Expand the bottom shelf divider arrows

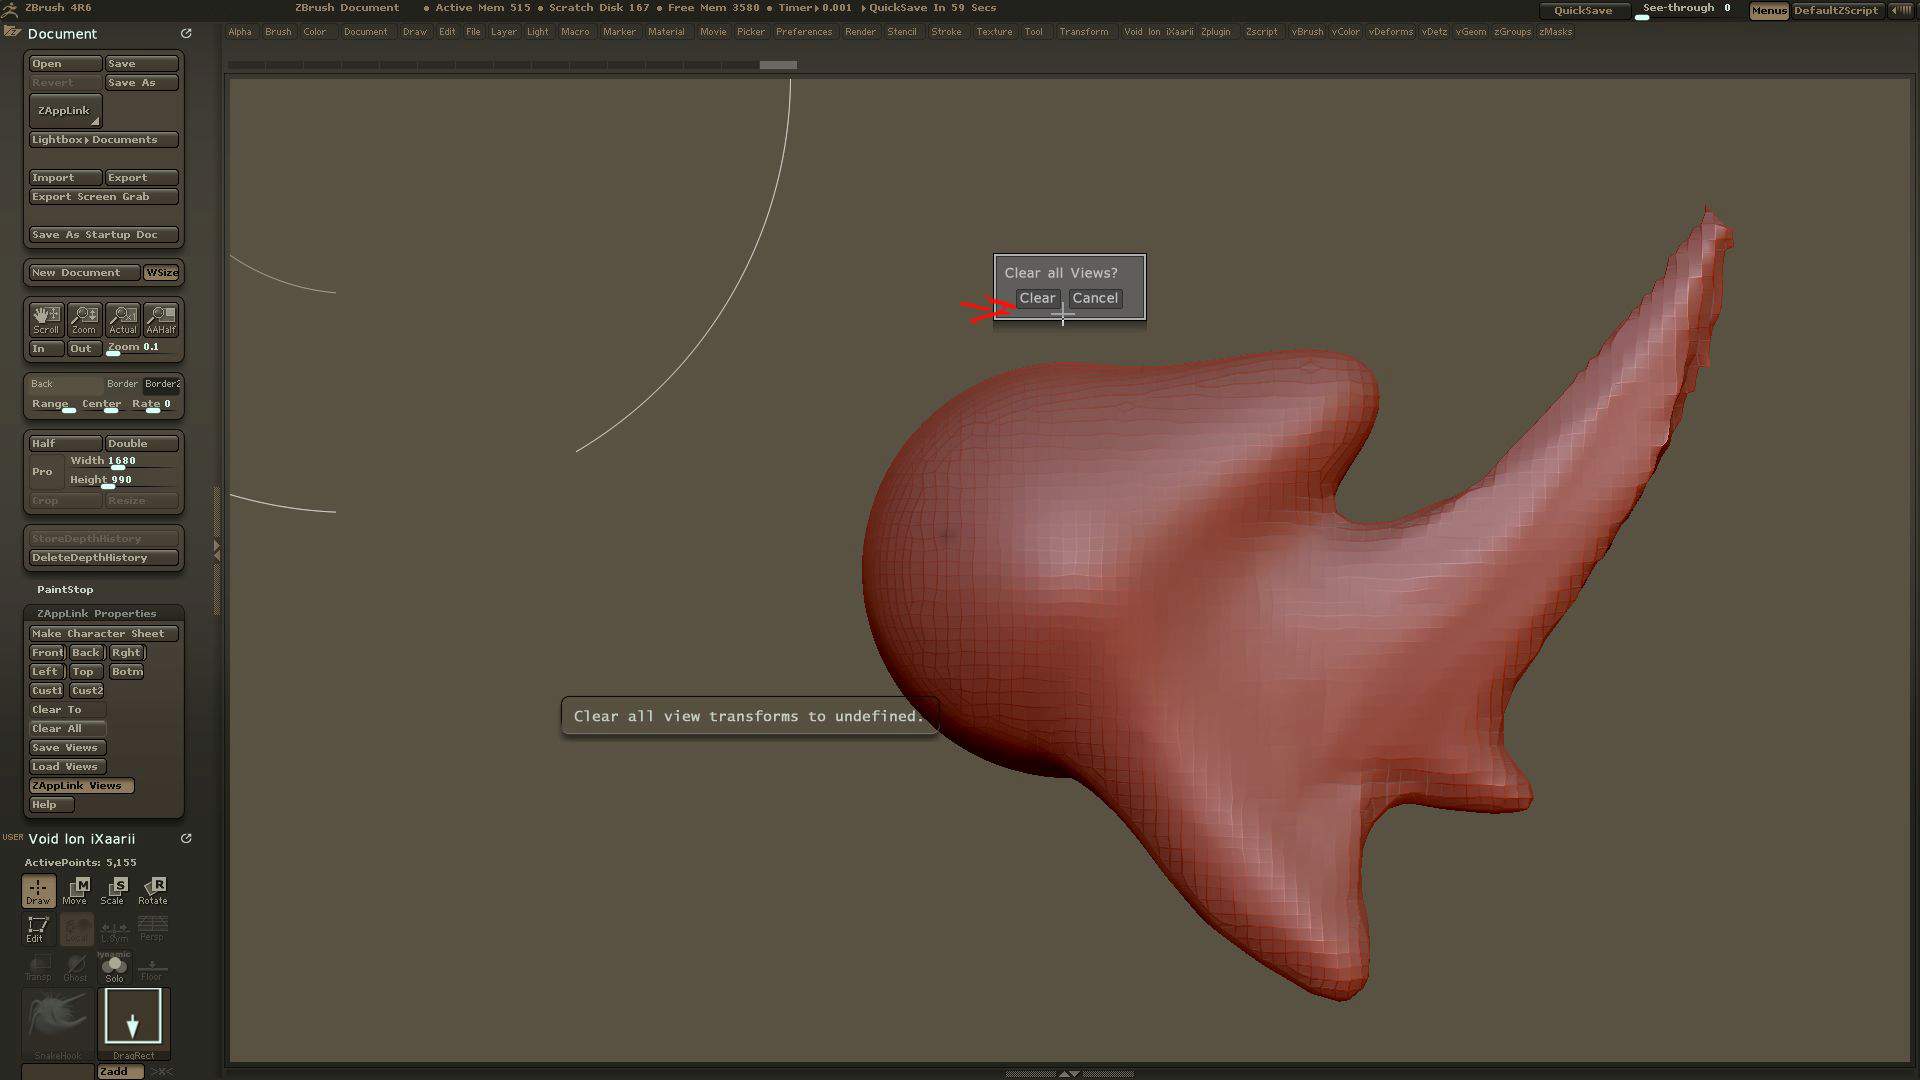tap(1068, 1073)
